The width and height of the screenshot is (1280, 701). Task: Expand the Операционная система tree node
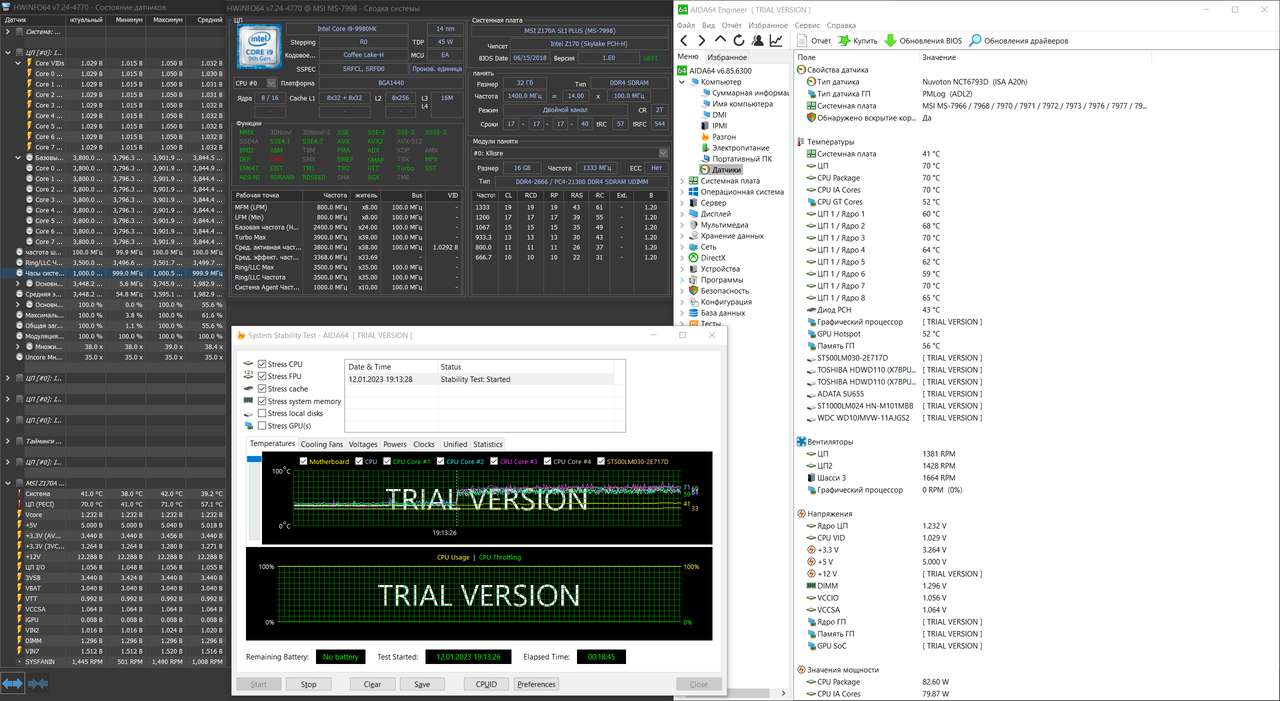(x=682, y=192)
